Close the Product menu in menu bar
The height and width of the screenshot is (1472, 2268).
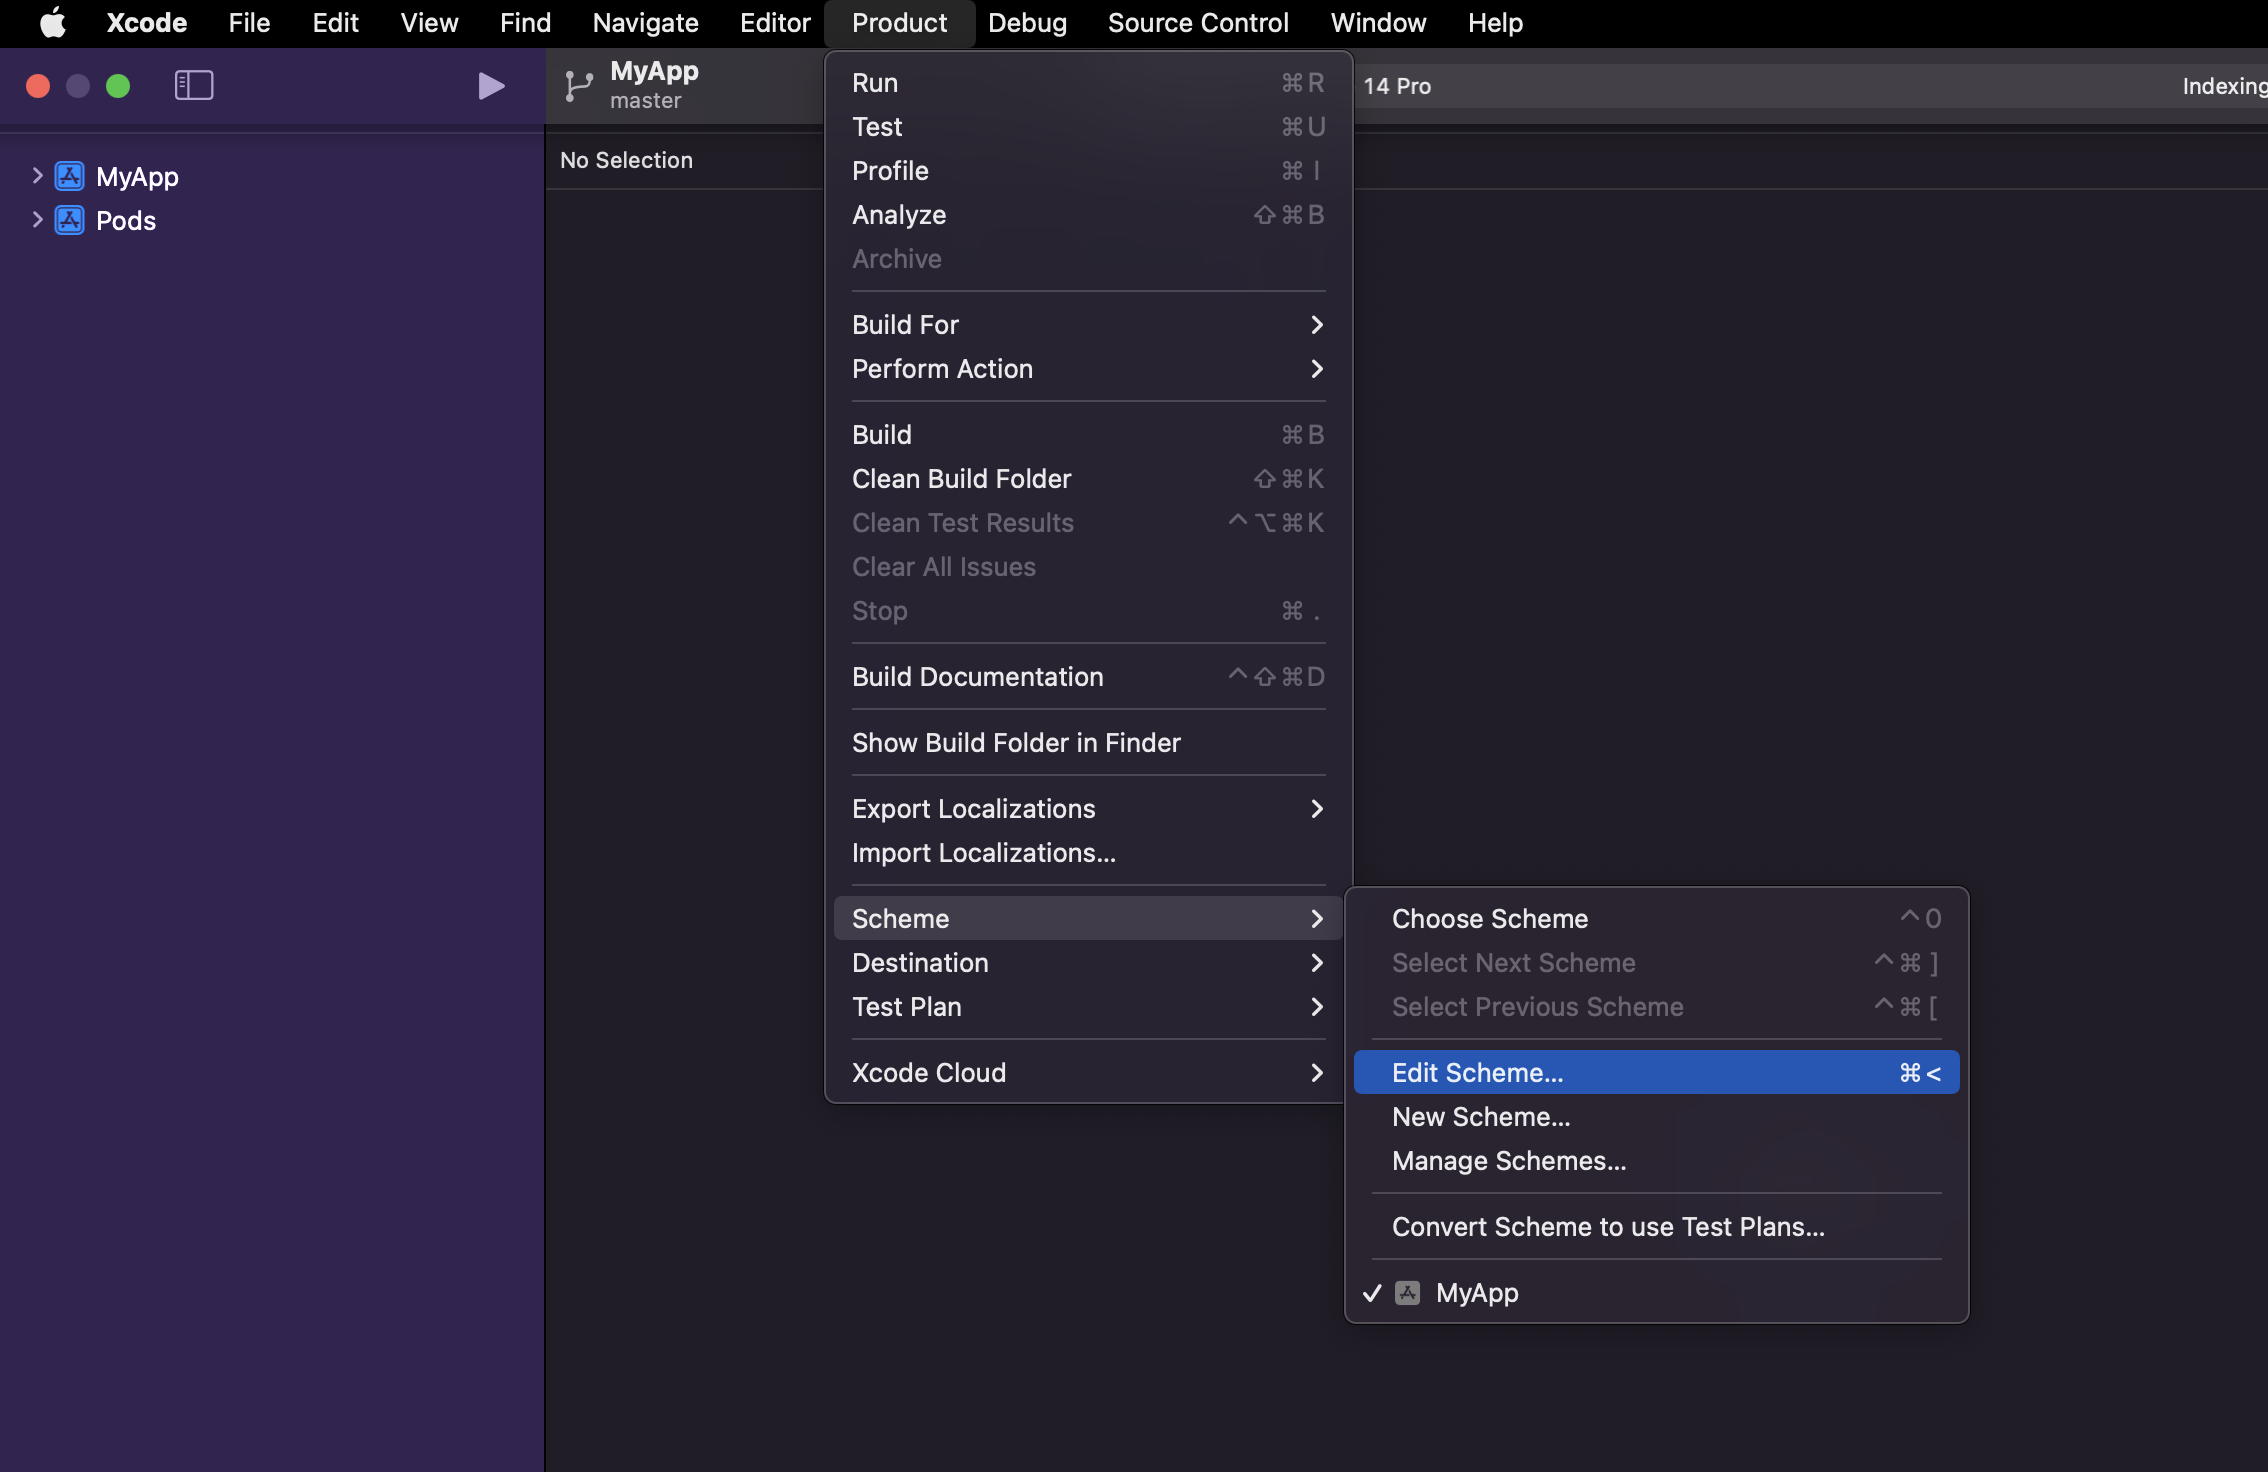pos(899,23)
